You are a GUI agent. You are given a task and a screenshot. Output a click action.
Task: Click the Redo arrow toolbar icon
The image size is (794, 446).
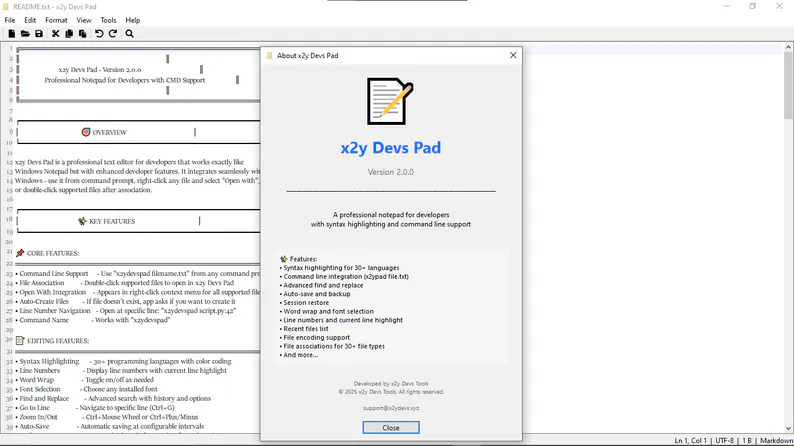113,33
